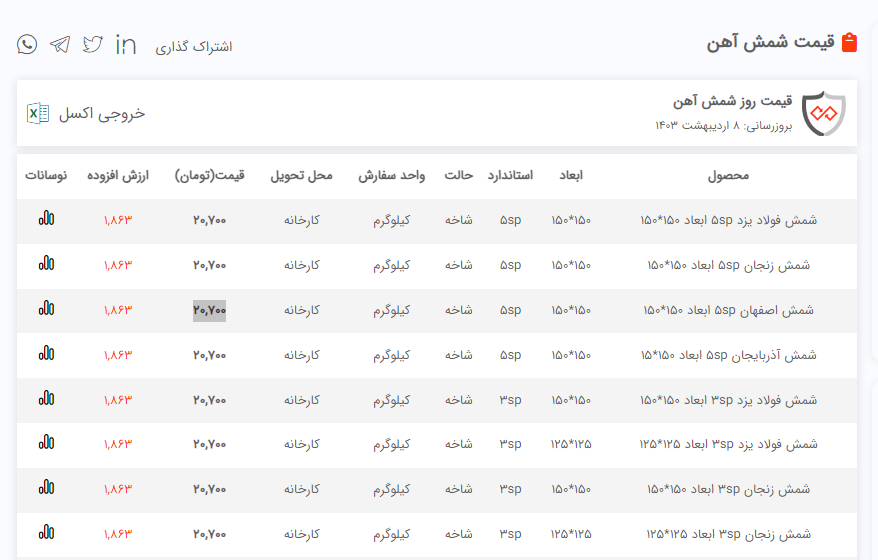Share page via Telegram icon
The image size is (878, 560).
pos(60,44)
